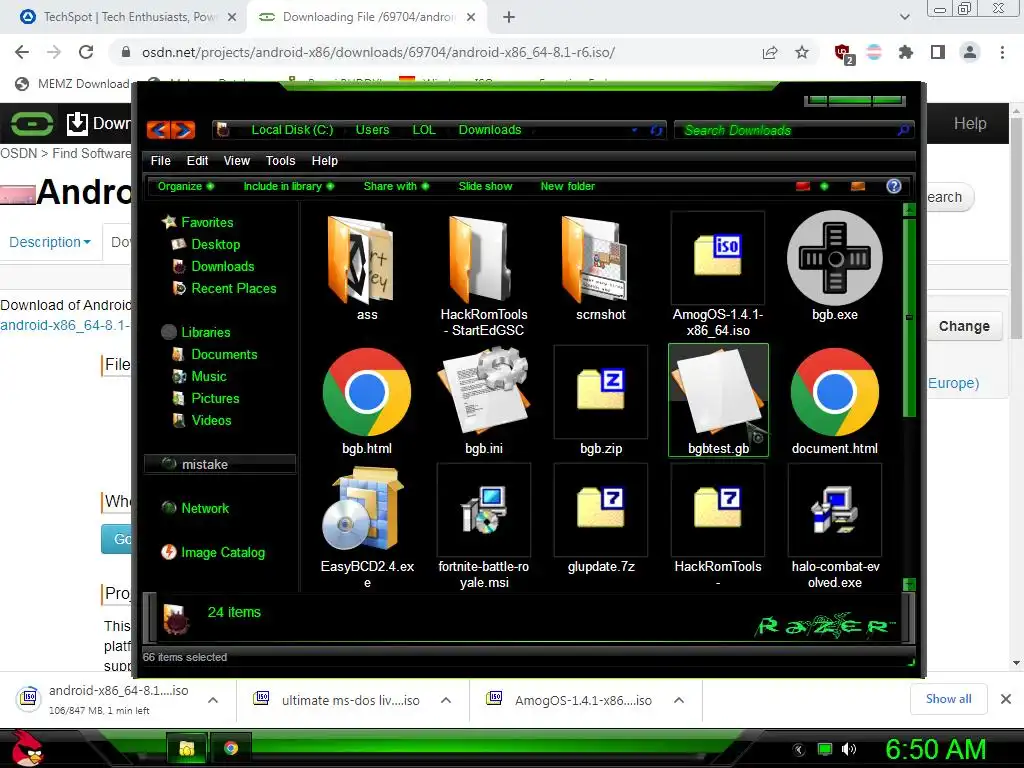Image resolution: width=1024 pixels, height=768 pixels.
Task: Click the Chrome URL address bar
Action: pos(436,52)
